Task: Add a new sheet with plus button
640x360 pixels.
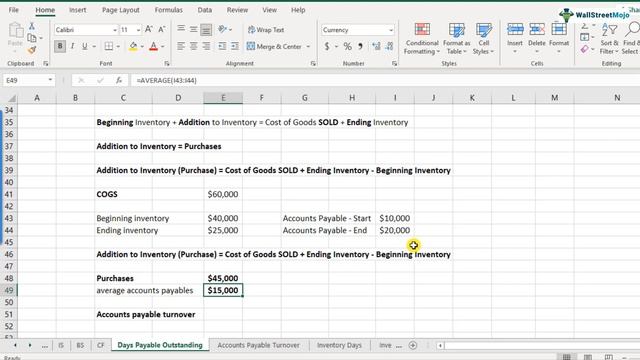Action: click(x=413, y=345)
